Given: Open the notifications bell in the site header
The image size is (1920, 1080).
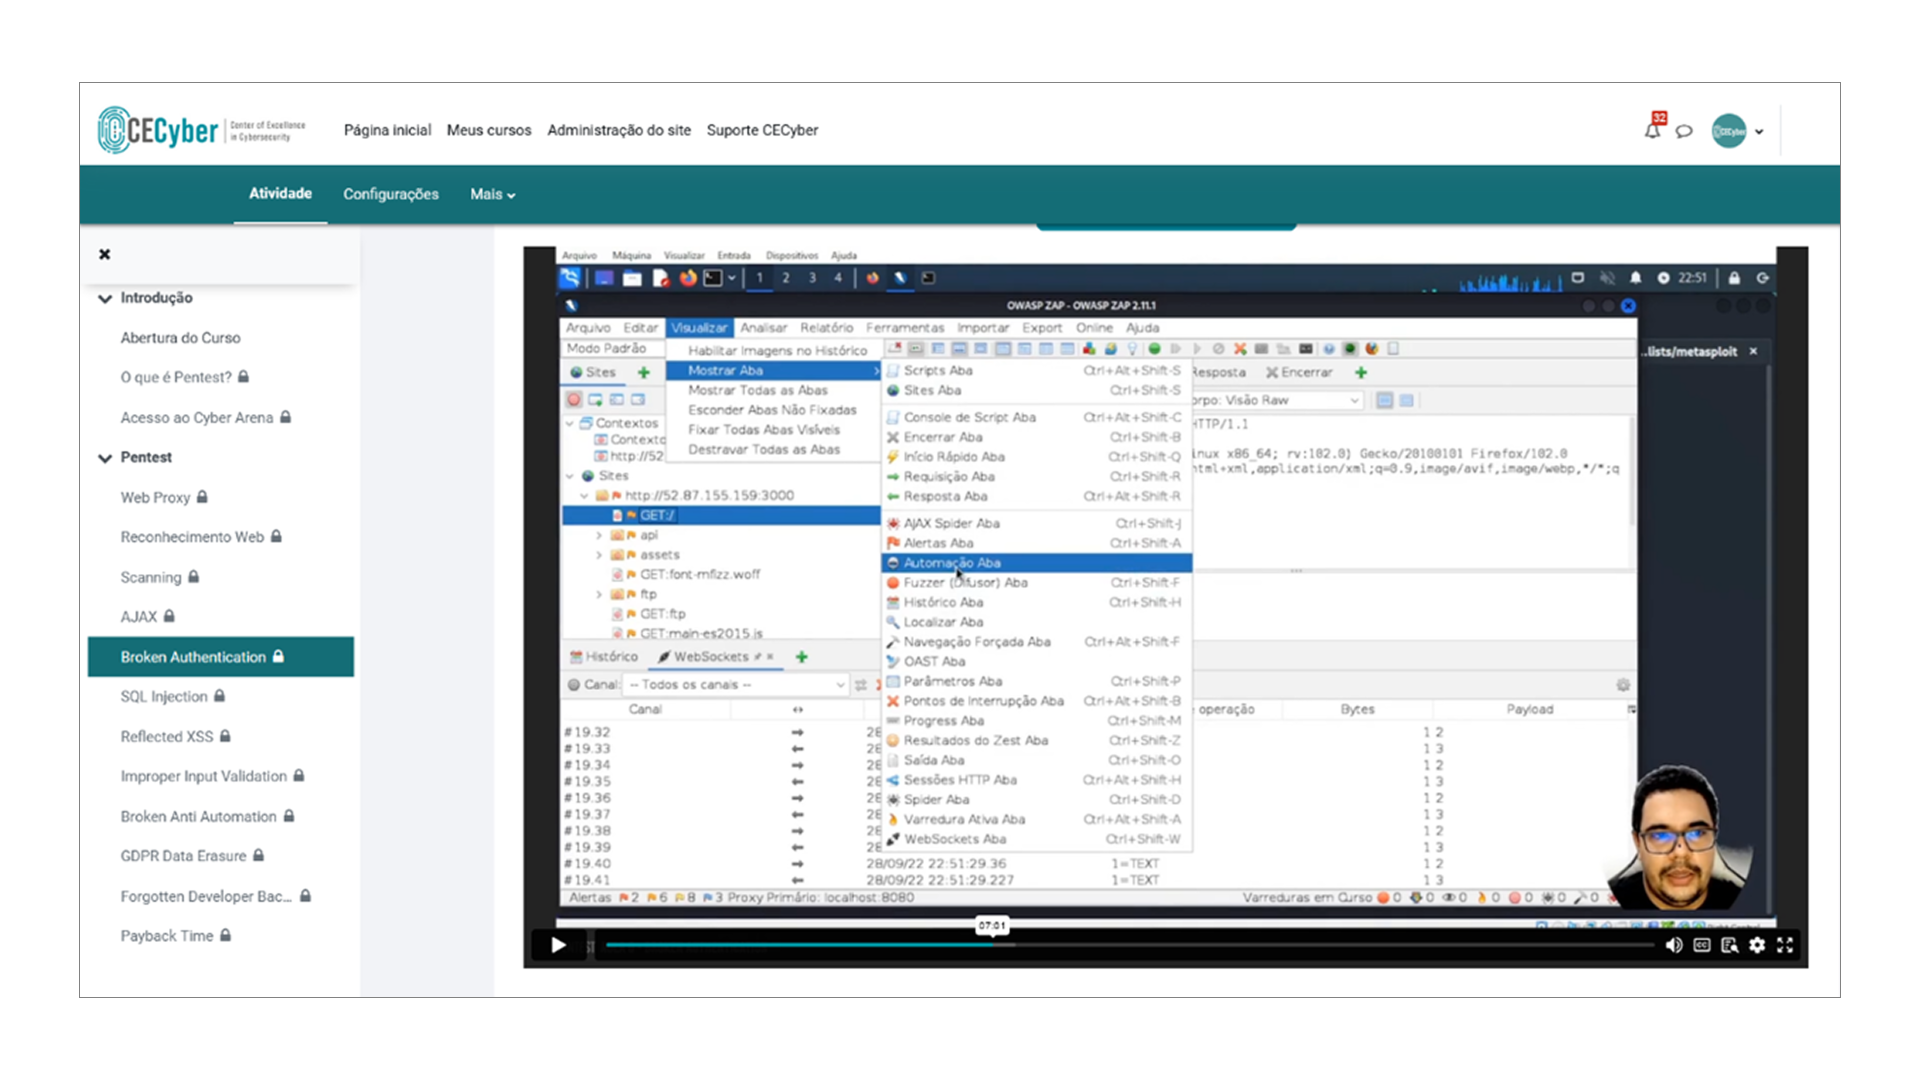Looking at the screenshot, I should point(1652,130).
